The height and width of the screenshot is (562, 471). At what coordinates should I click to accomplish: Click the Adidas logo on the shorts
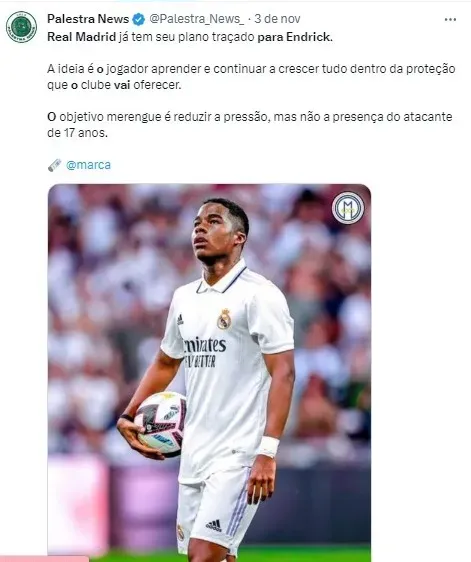(x=214, y=526)
